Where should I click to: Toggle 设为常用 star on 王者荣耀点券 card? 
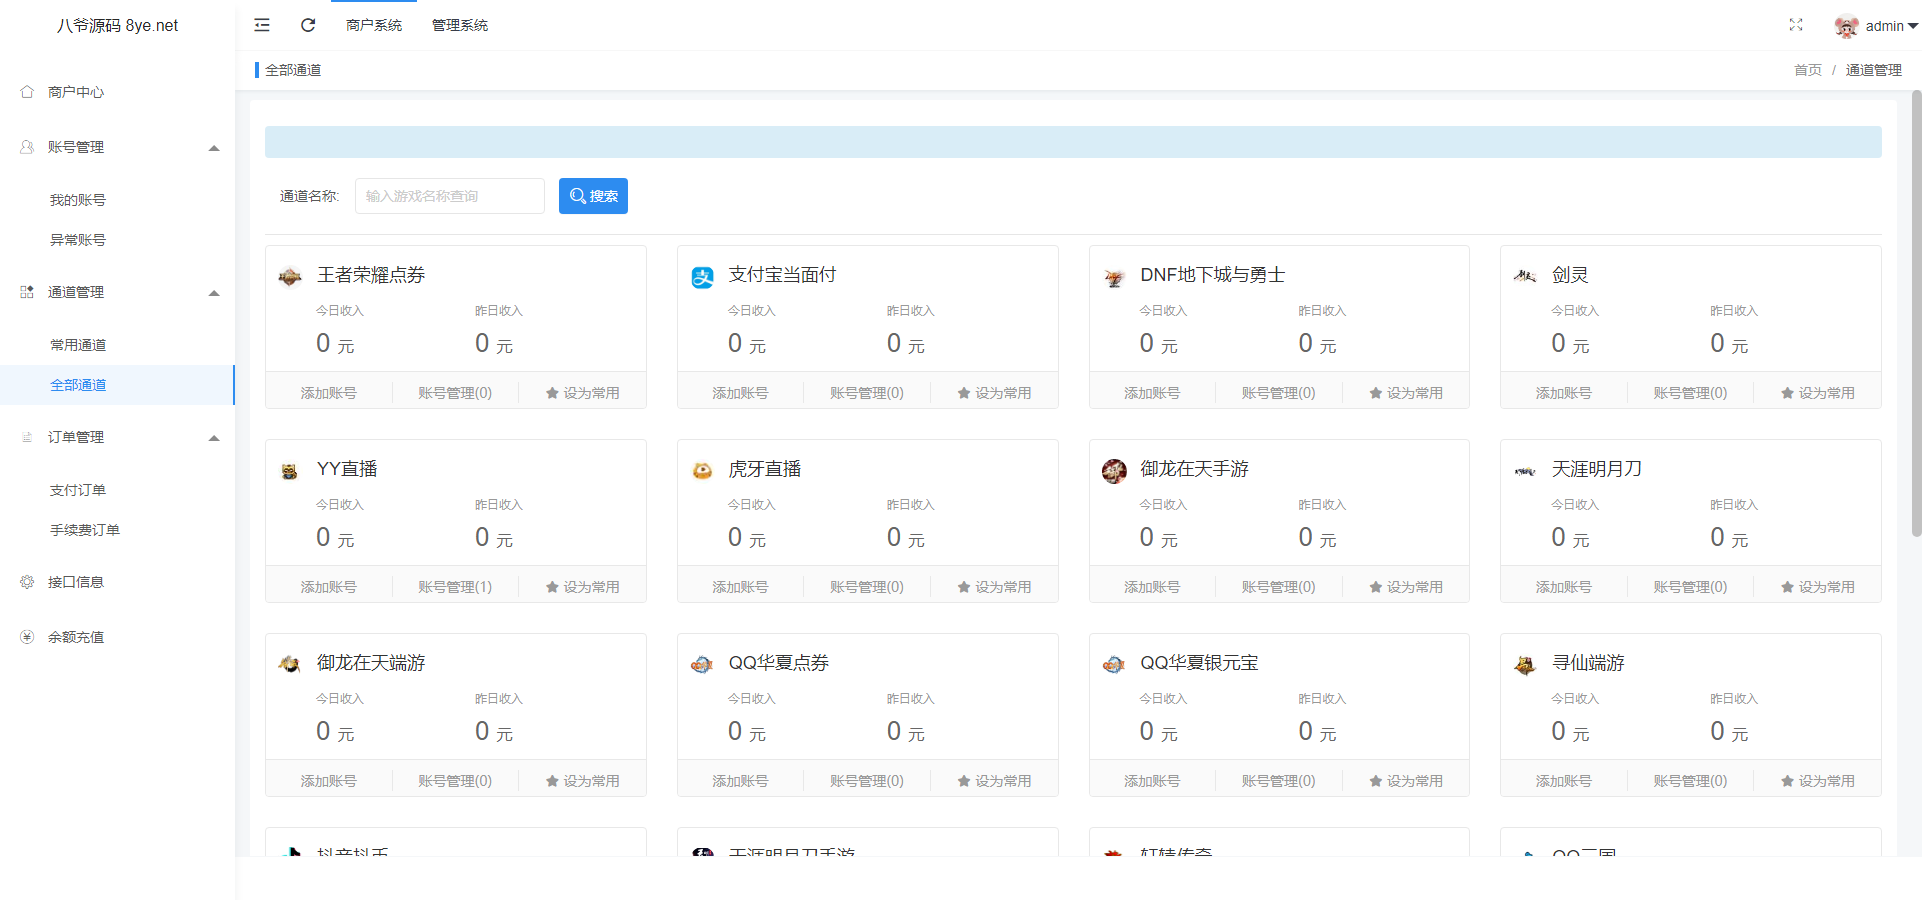(x=583, y=392)
